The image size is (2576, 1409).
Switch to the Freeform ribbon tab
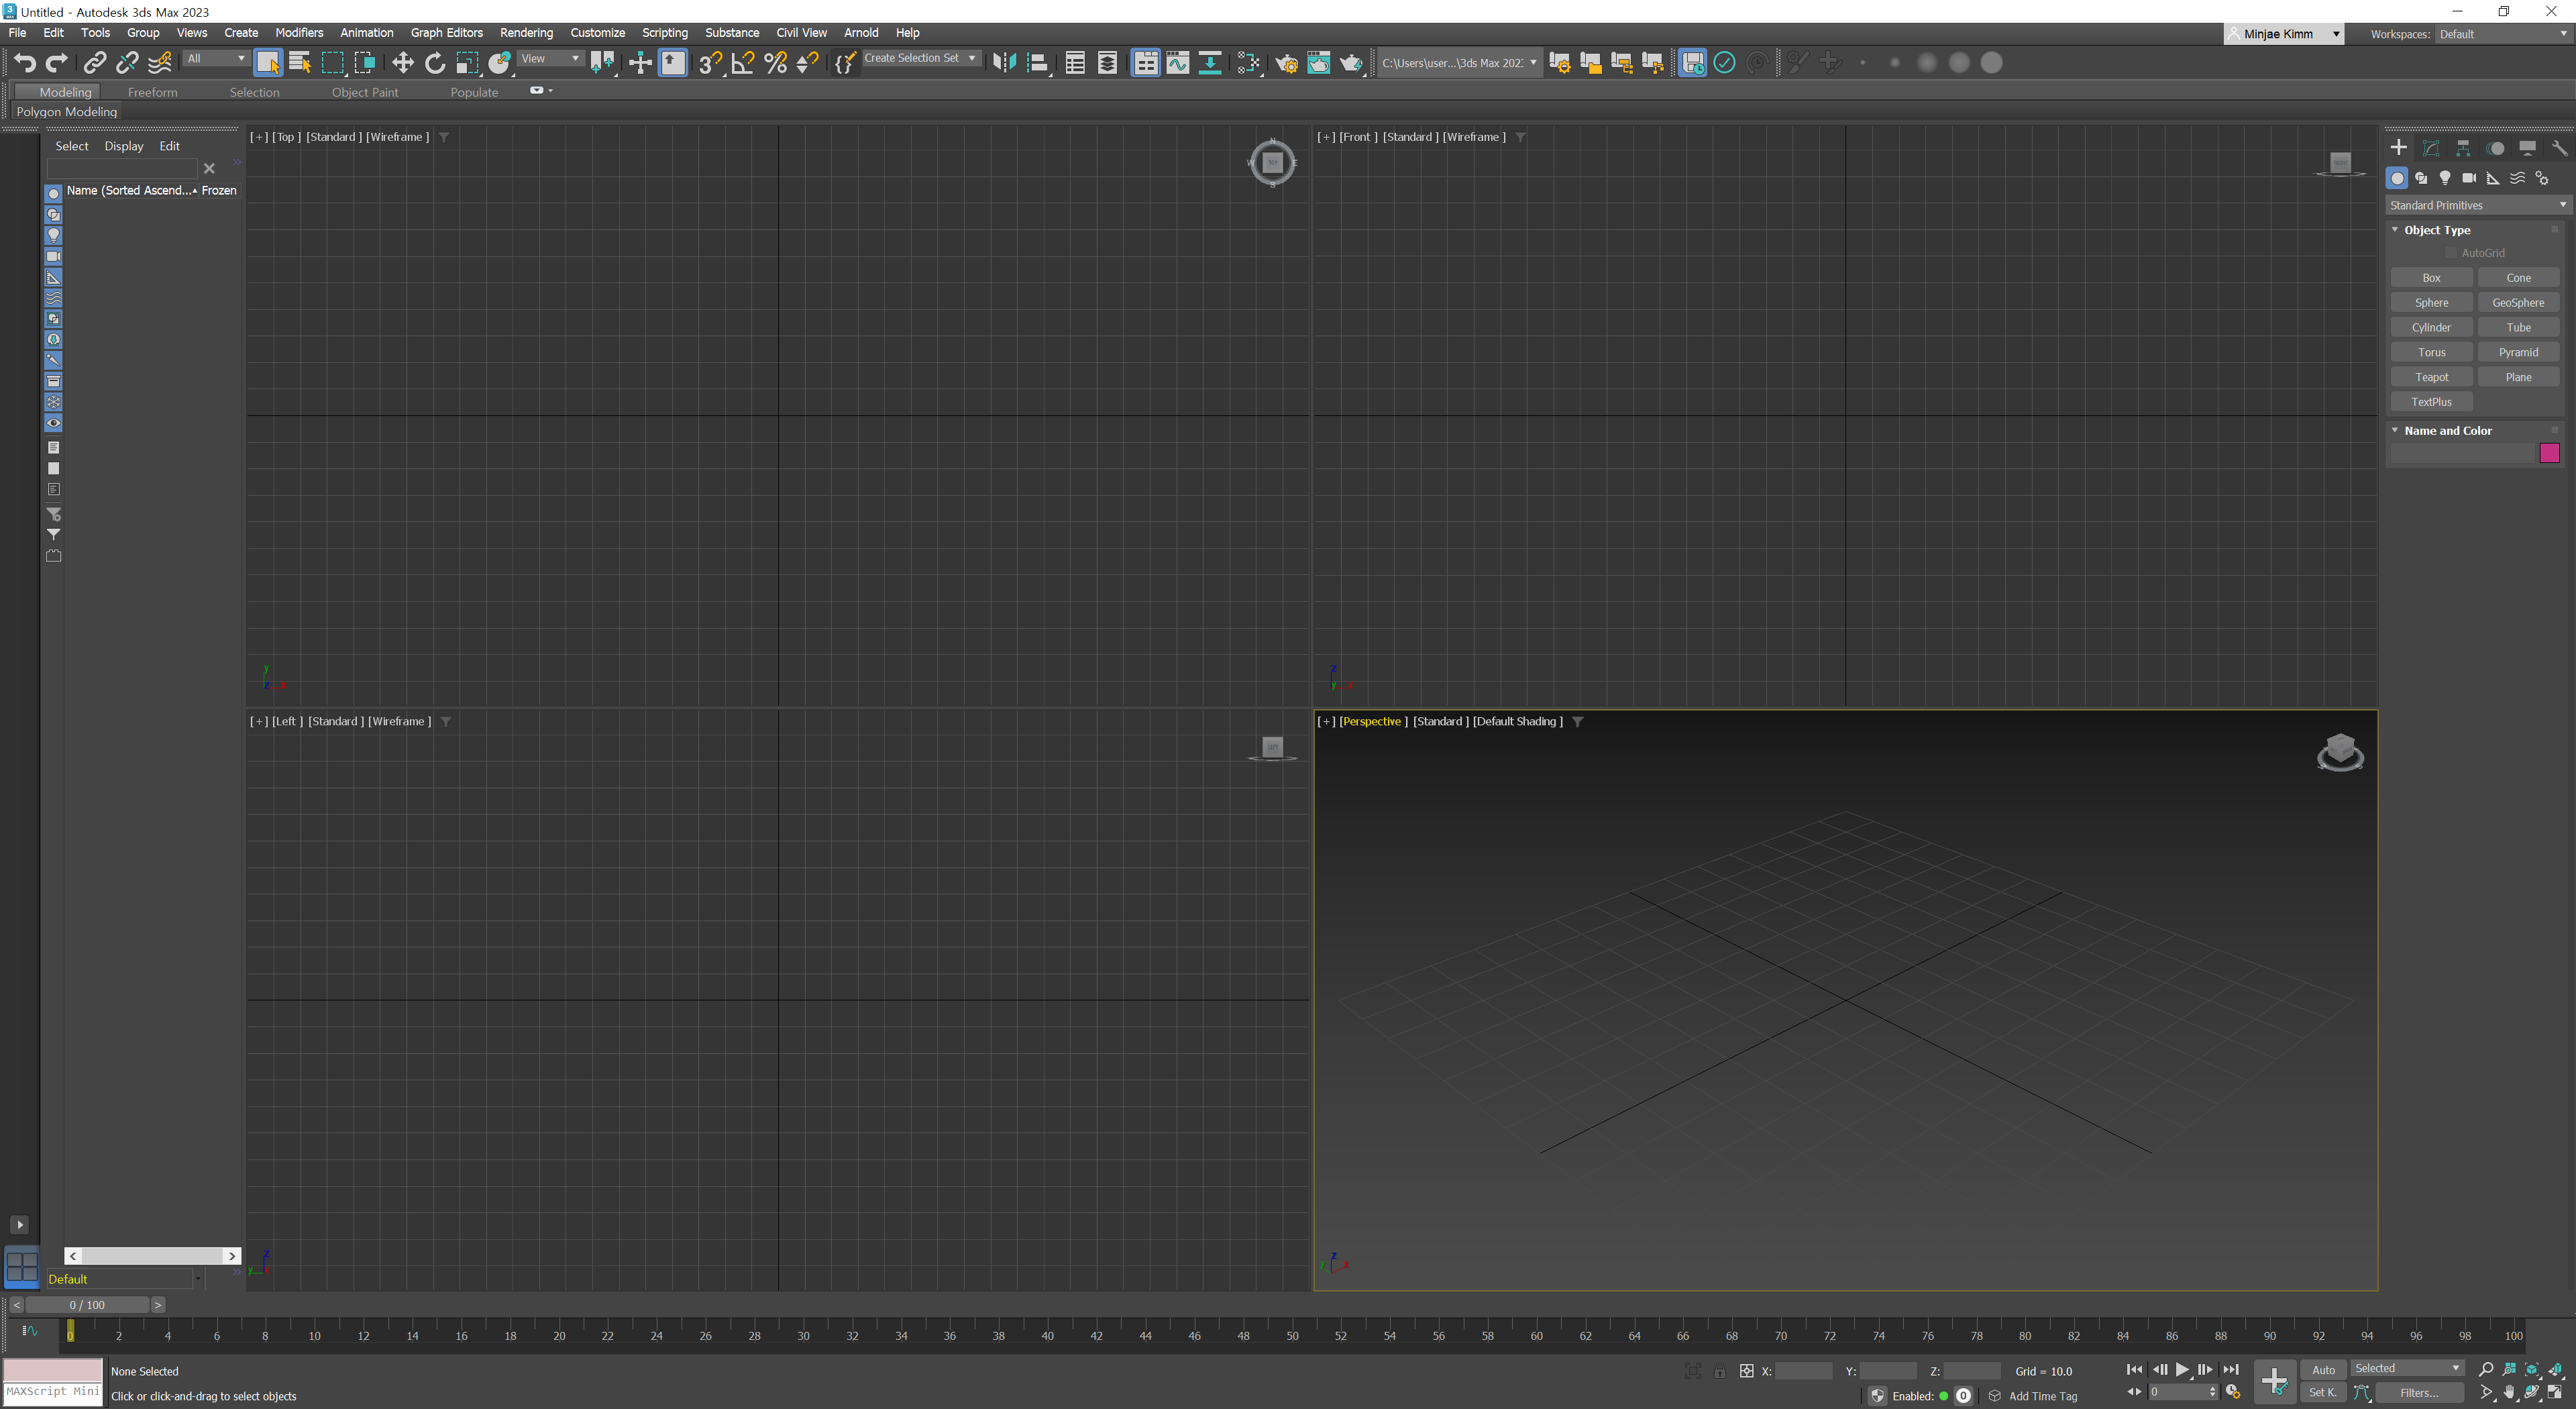152,92
